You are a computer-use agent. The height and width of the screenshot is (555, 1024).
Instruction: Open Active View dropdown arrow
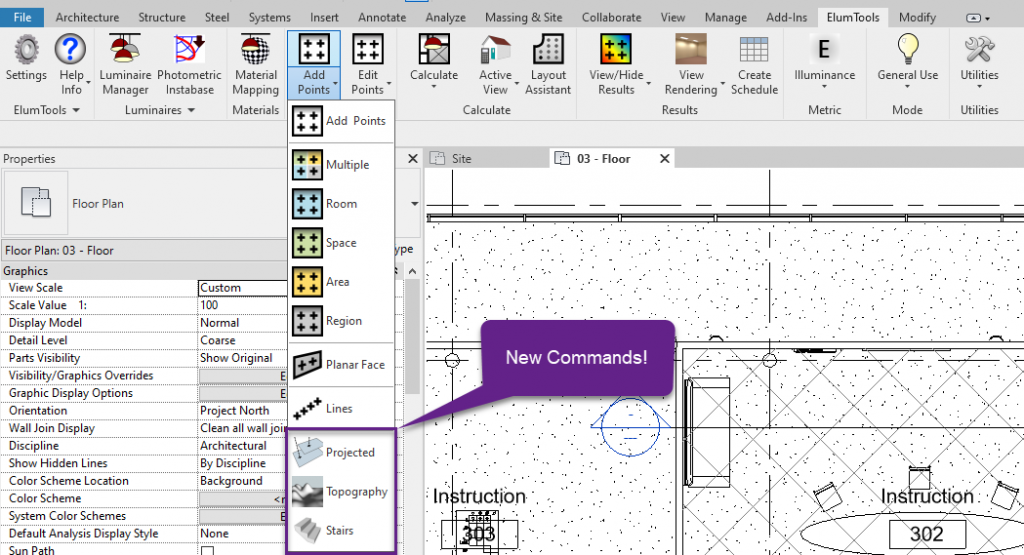[516, 84]
